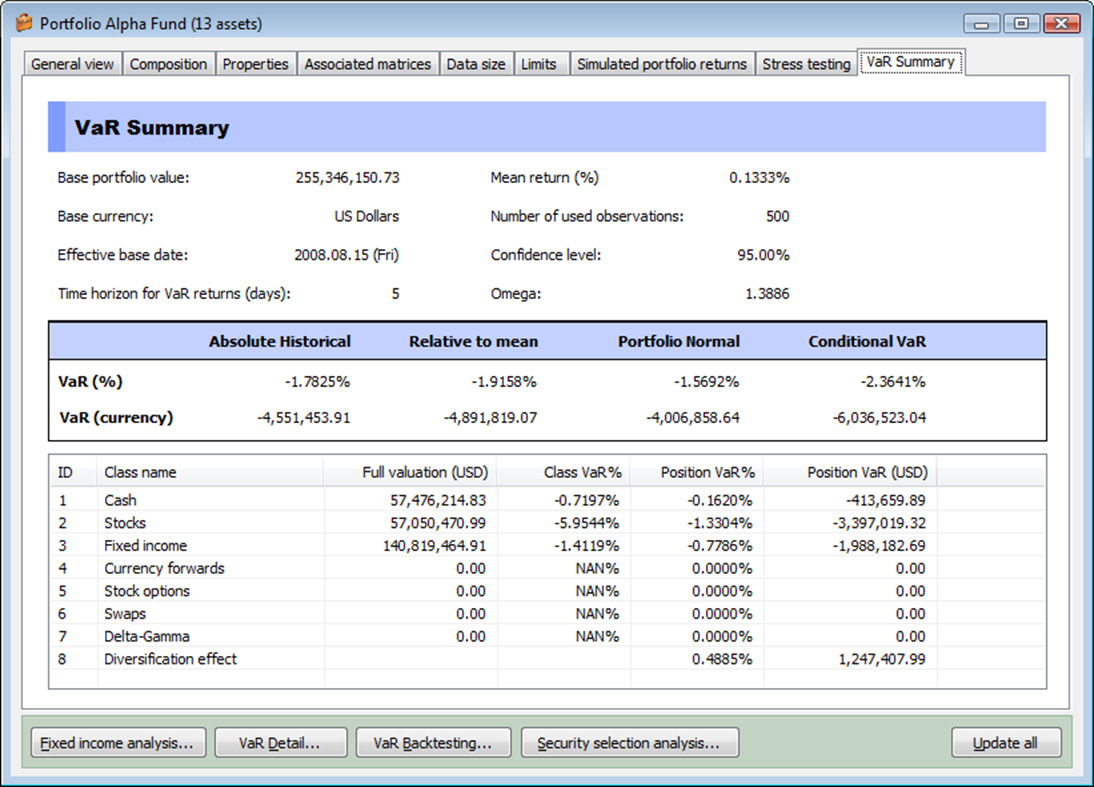Click the Position VaR% column header

pyautogui.click(x=697, y=472)
